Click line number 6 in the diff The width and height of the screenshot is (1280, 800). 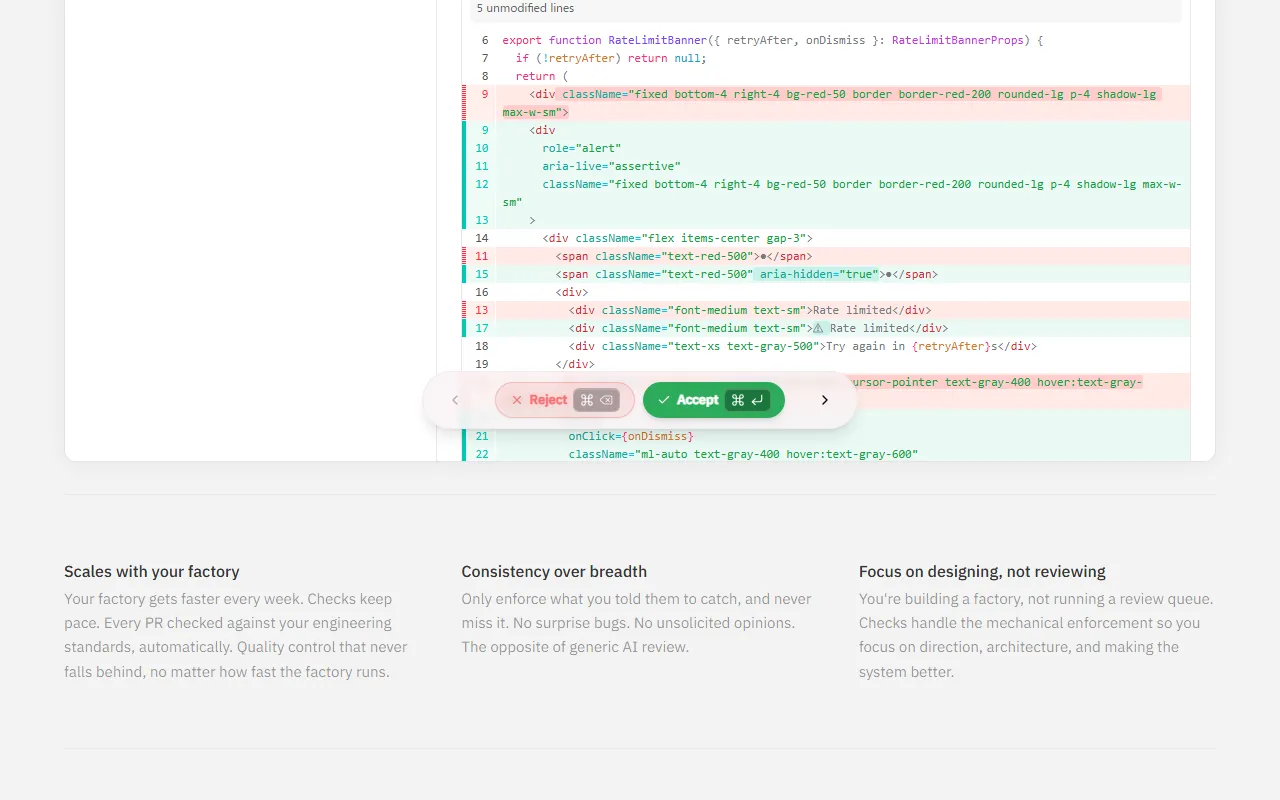(x=485, y=40)
